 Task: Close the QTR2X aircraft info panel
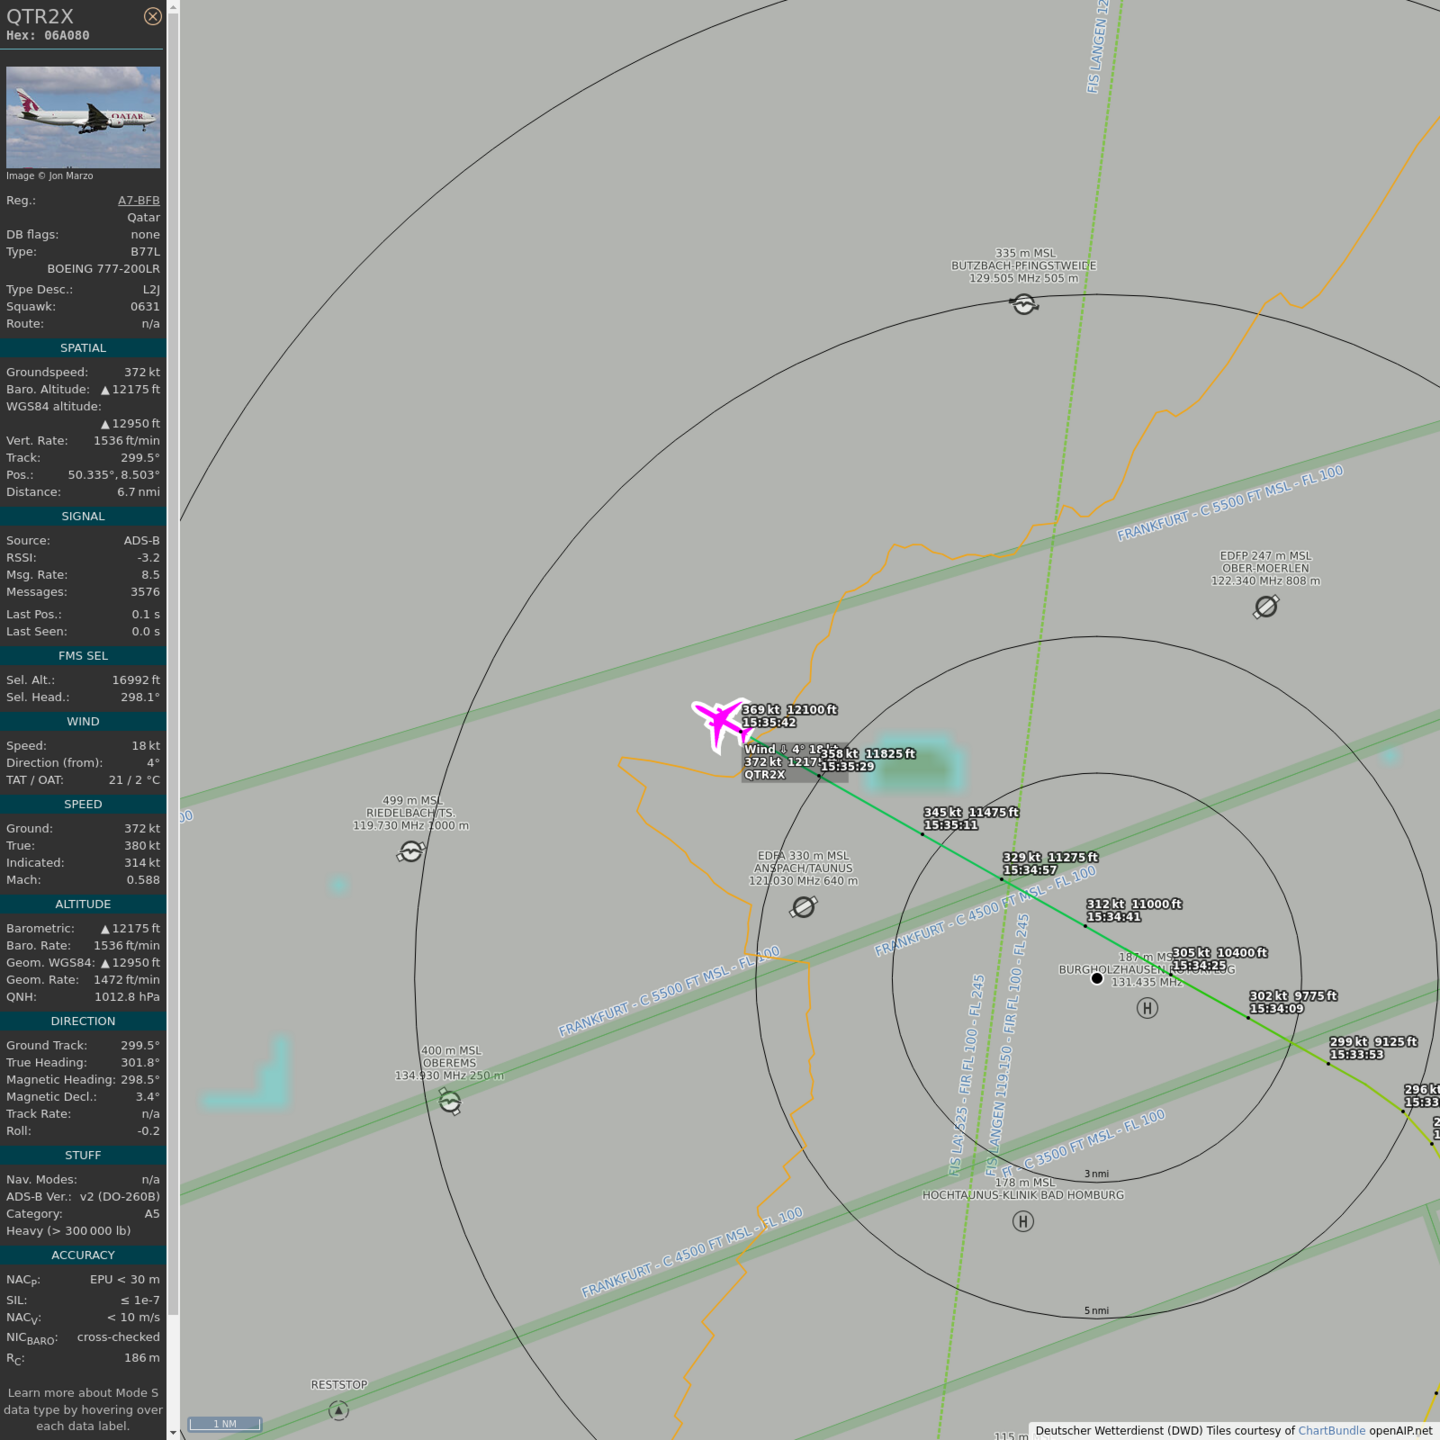152,16
